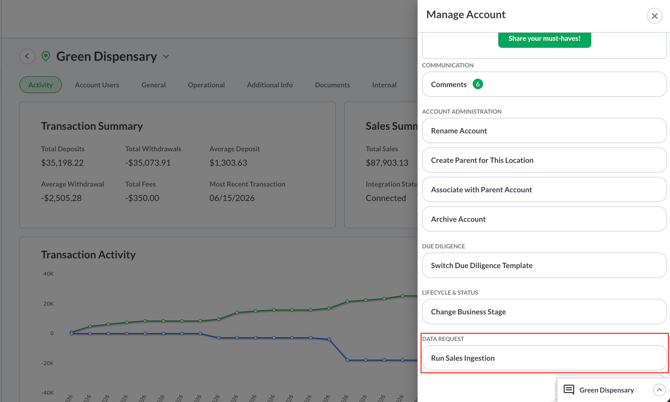
Task: Click the Total Deposits value $35,198.22
Action: [x=62, y=163]
